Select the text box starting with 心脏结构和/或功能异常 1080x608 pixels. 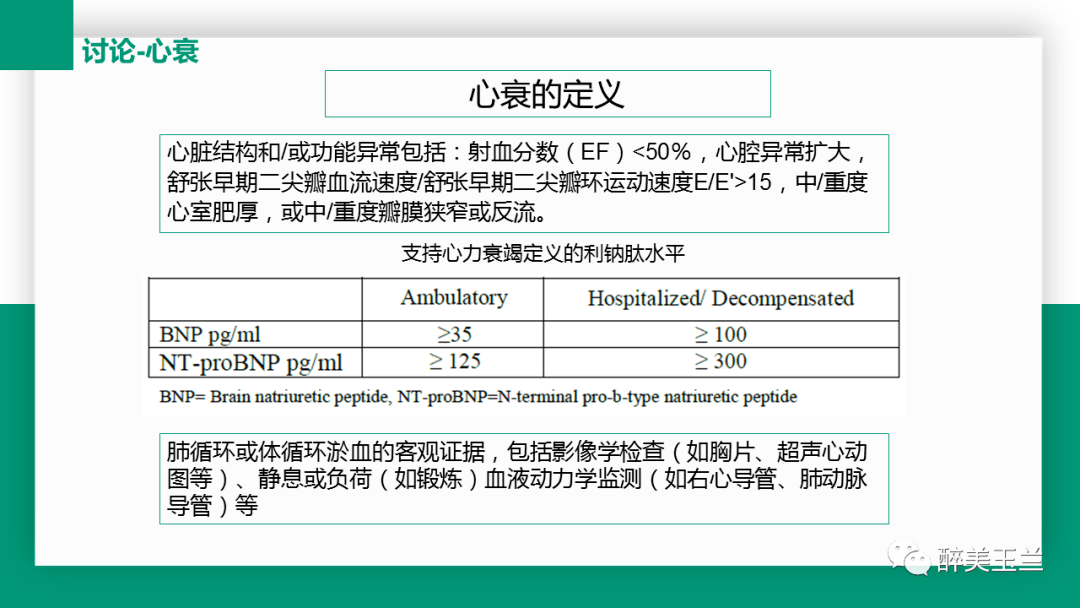pyautogui.click(x=524, y=183)
